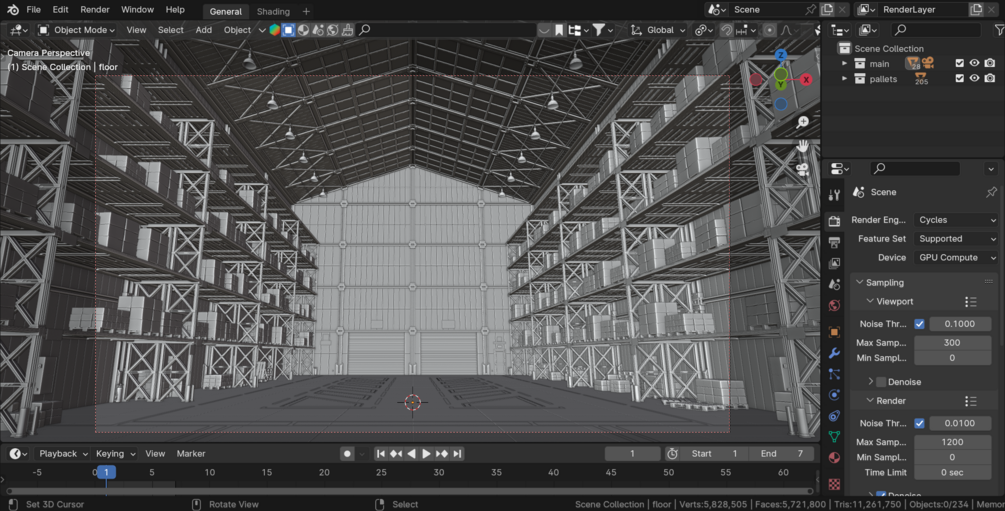Hide the pallets collection in viewport
Screen dimensions: 1005x511
(974, 78)
